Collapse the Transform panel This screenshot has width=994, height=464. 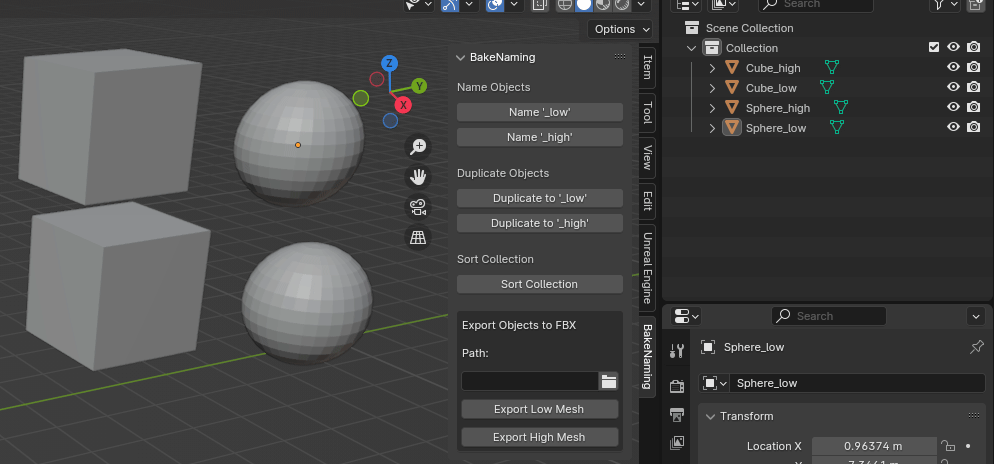point(710,416)
